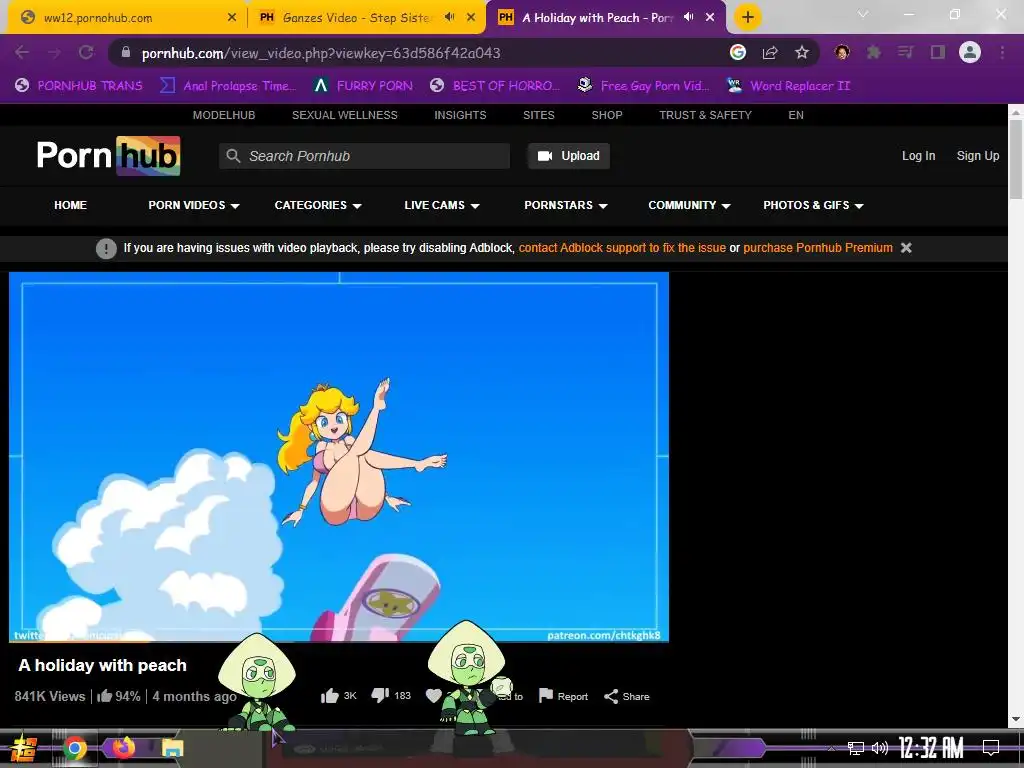View site info via the lock icon

[x=126, y=52]
